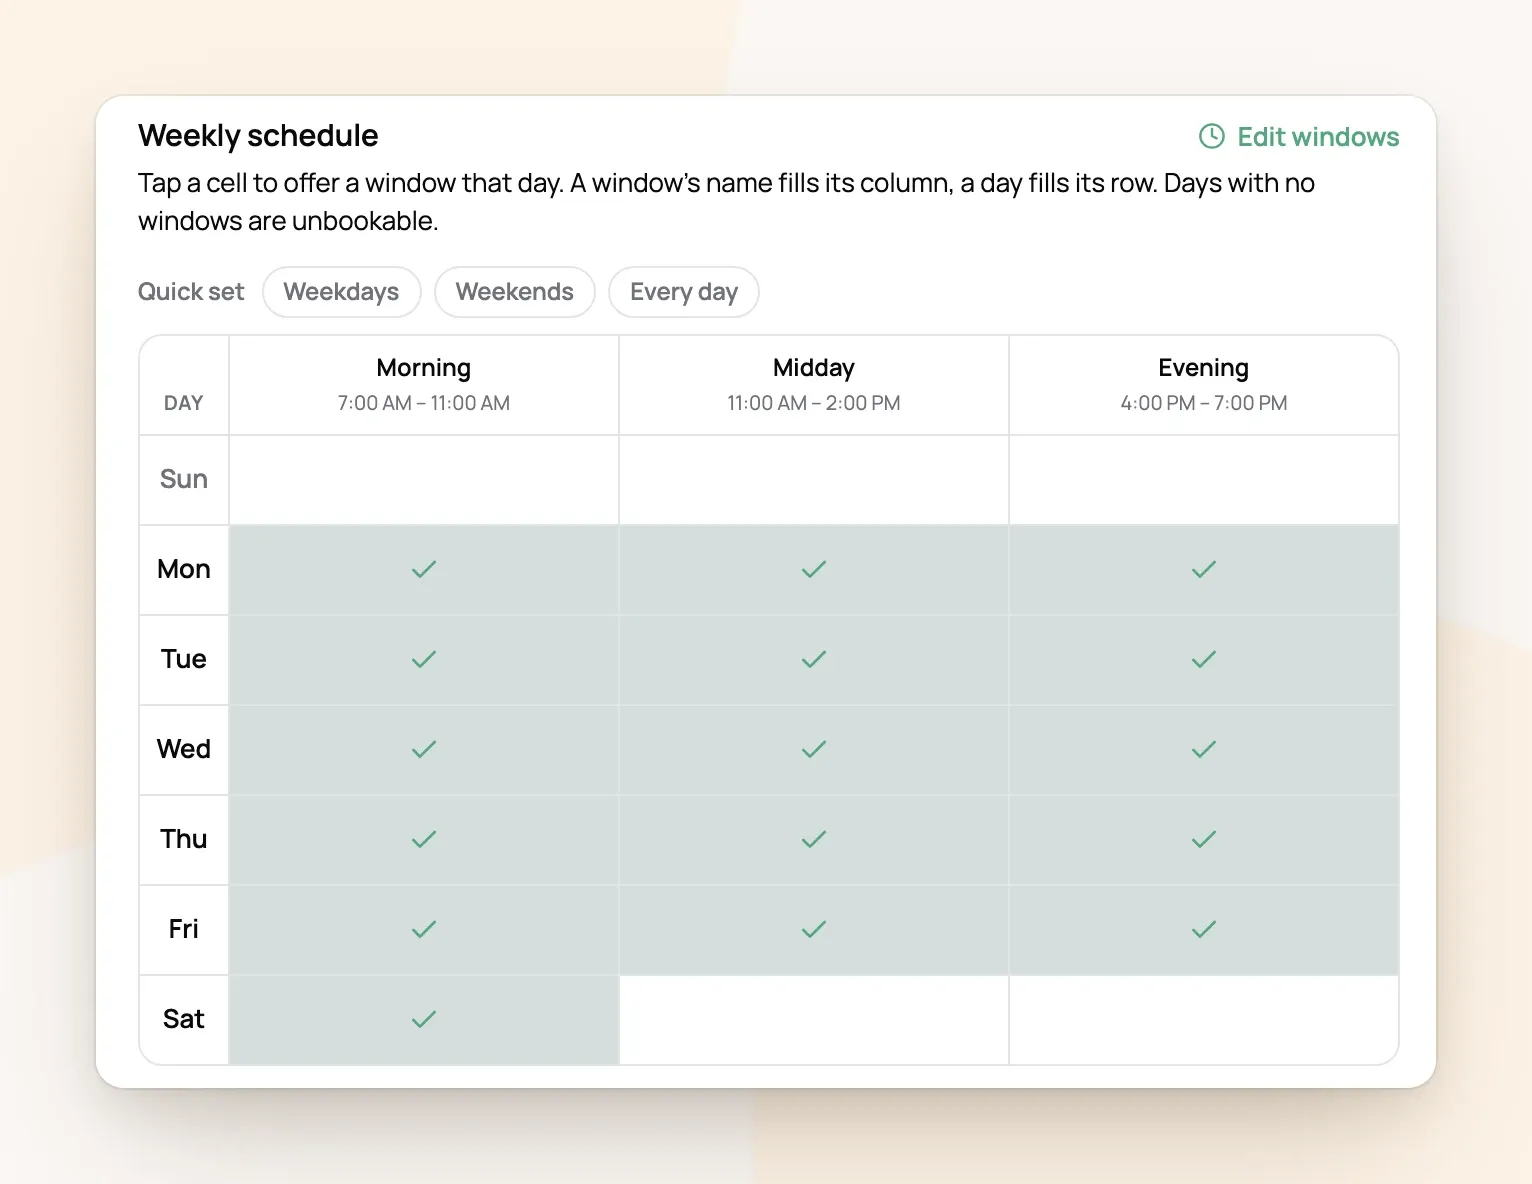Offer the Saturday Evening window
The width and height of the screenshot is (1532, 1184).
pos(1204,1020)
